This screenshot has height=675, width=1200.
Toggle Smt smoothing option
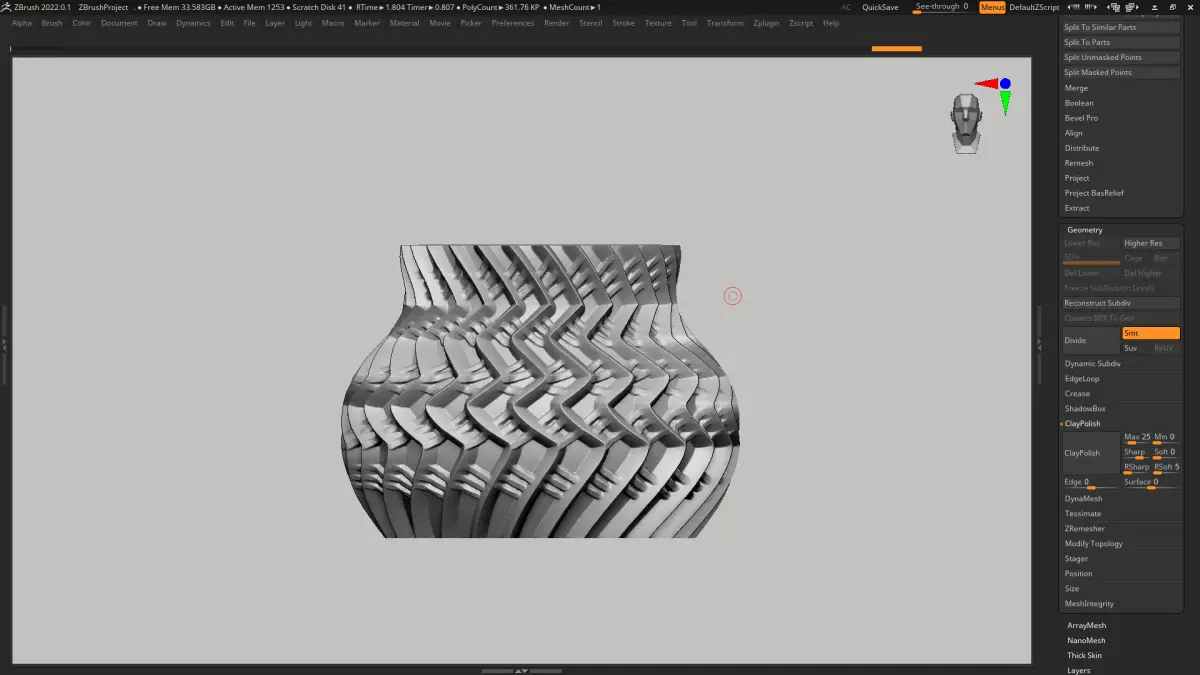tap(1150, 333)
